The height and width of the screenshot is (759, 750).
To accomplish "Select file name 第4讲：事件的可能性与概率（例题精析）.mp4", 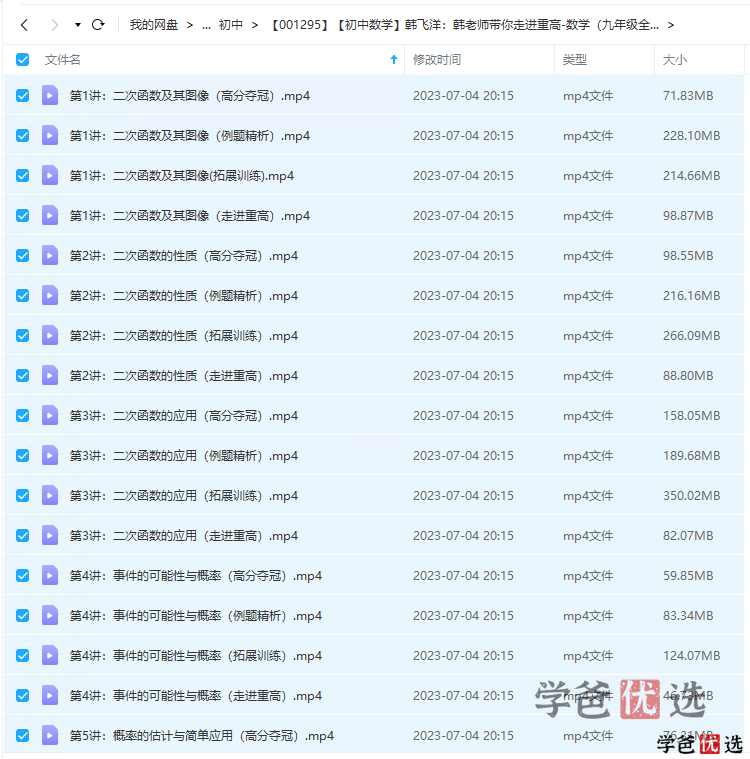I will (196, 616).
